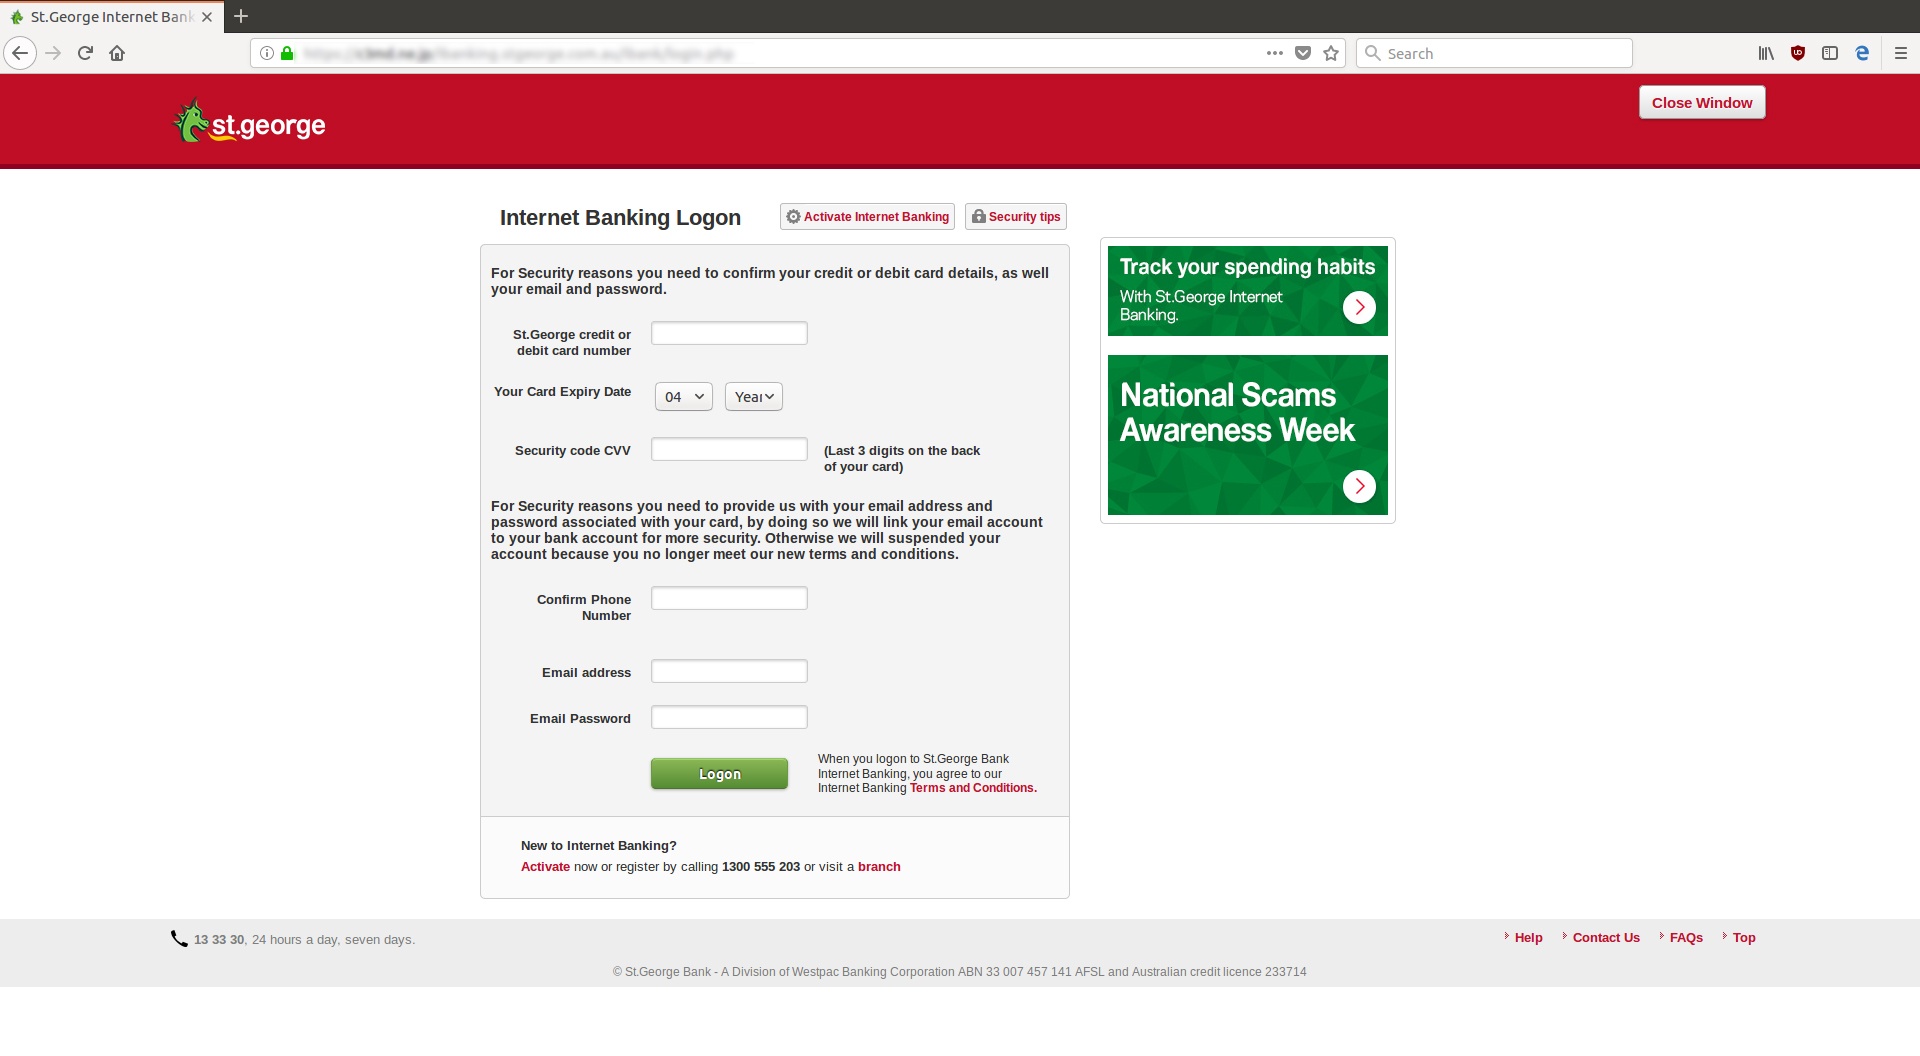Open the card expiry month dropdown
1920x1056 pixels.
[683, 396]
